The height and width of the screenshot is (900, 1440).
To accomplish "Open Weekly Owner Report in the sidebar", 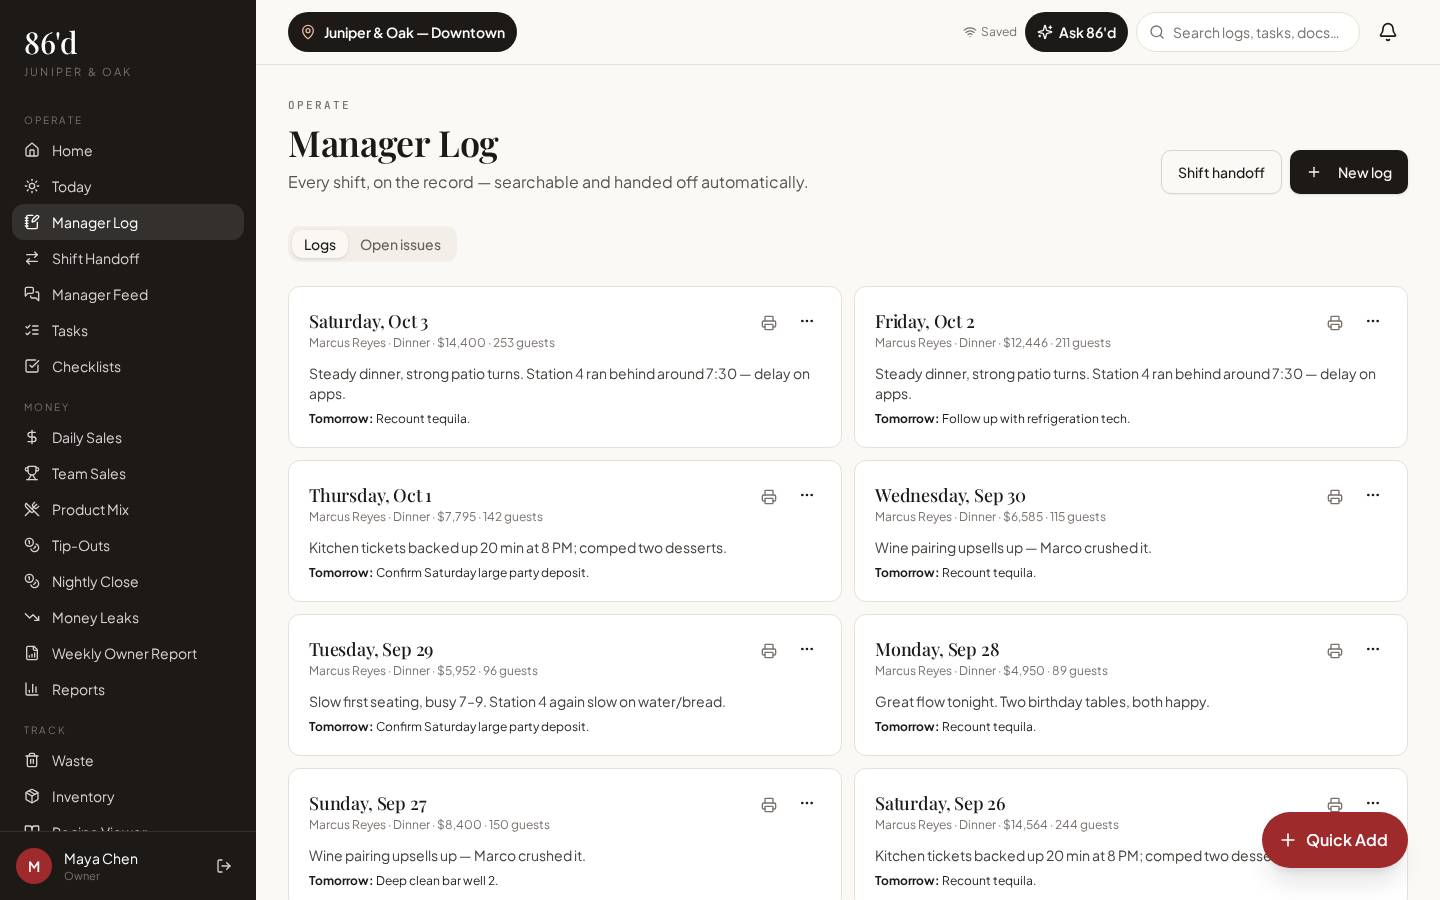I will click(x=128, y=653).
